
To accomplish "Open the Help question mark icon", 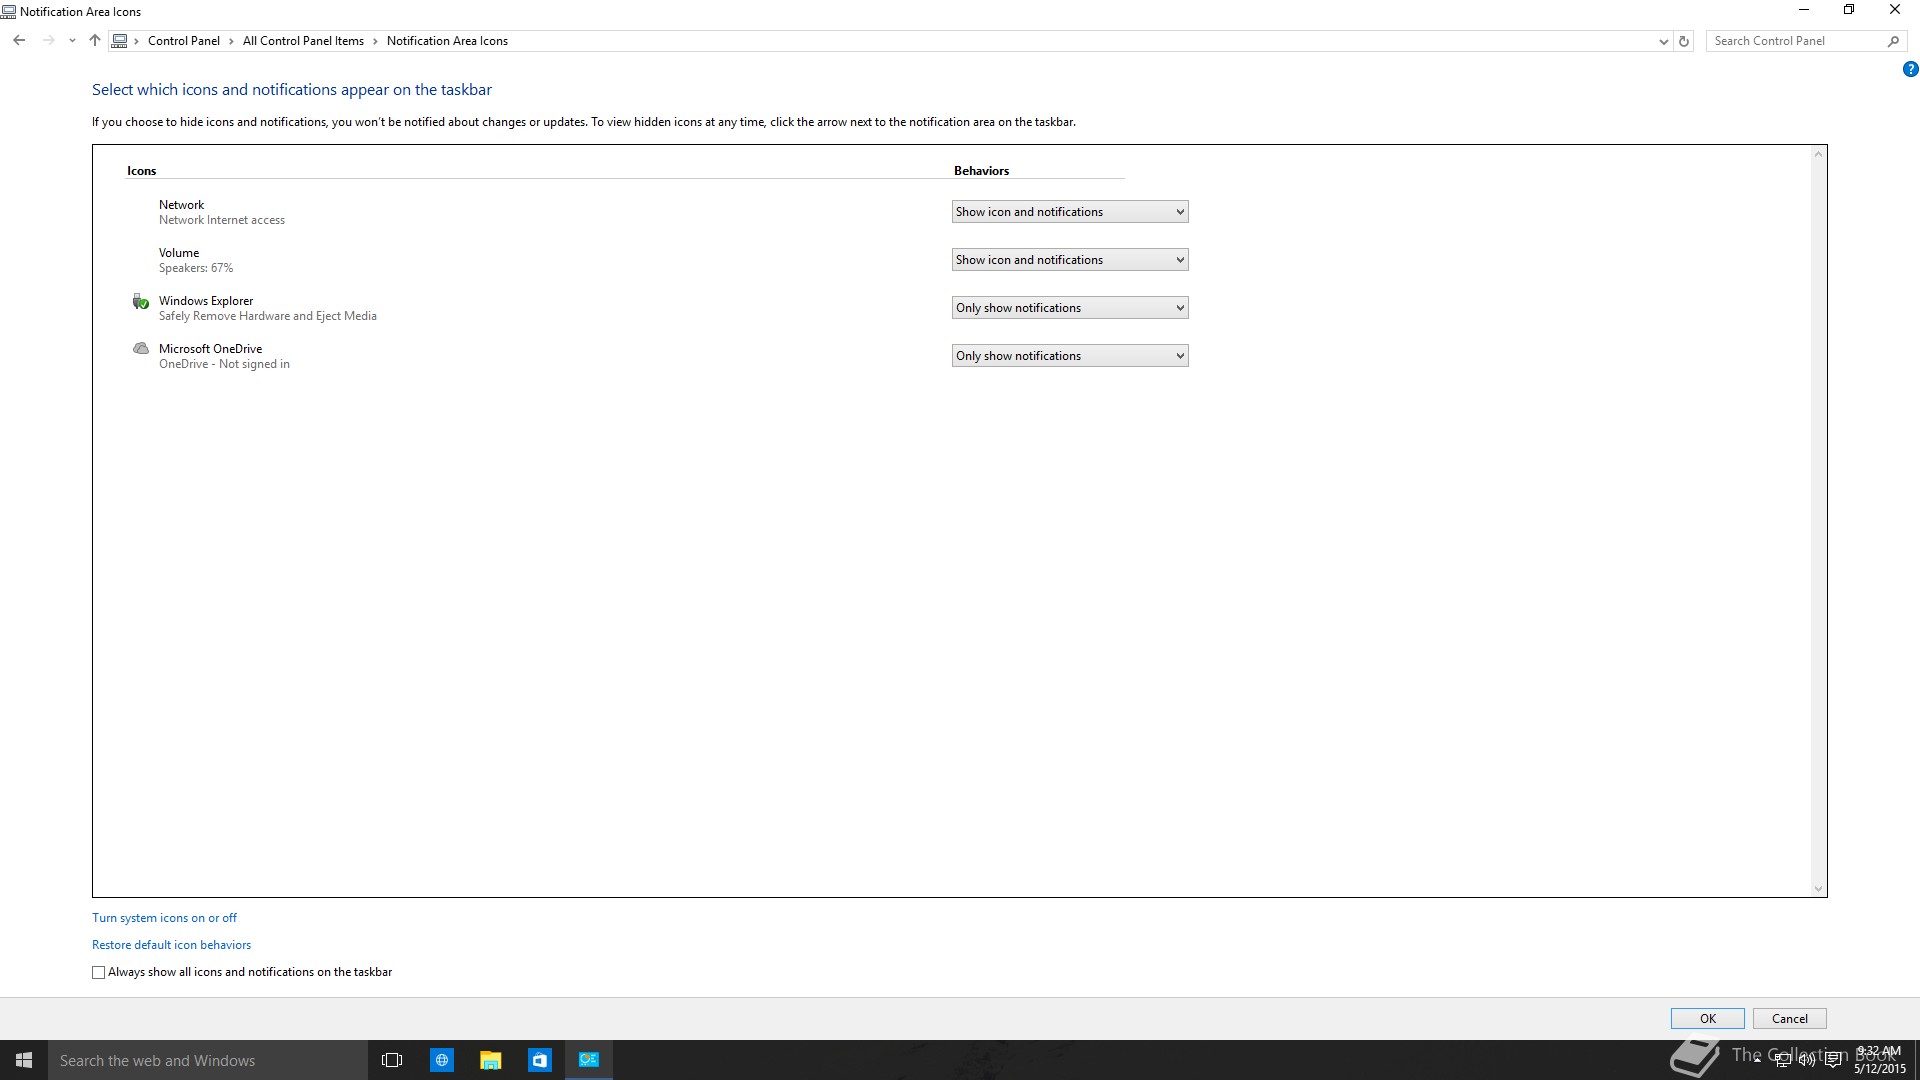I will tap(1910, 69).
